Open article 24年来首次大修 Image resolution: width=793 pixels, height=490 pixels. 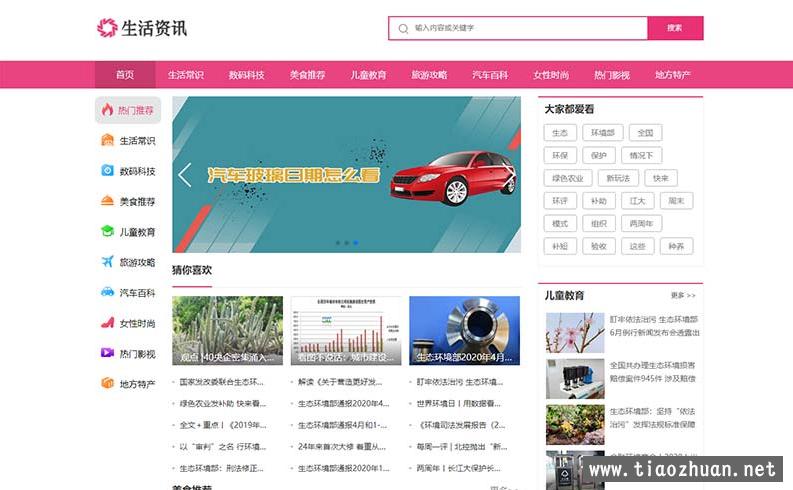[x=342, y=447]
